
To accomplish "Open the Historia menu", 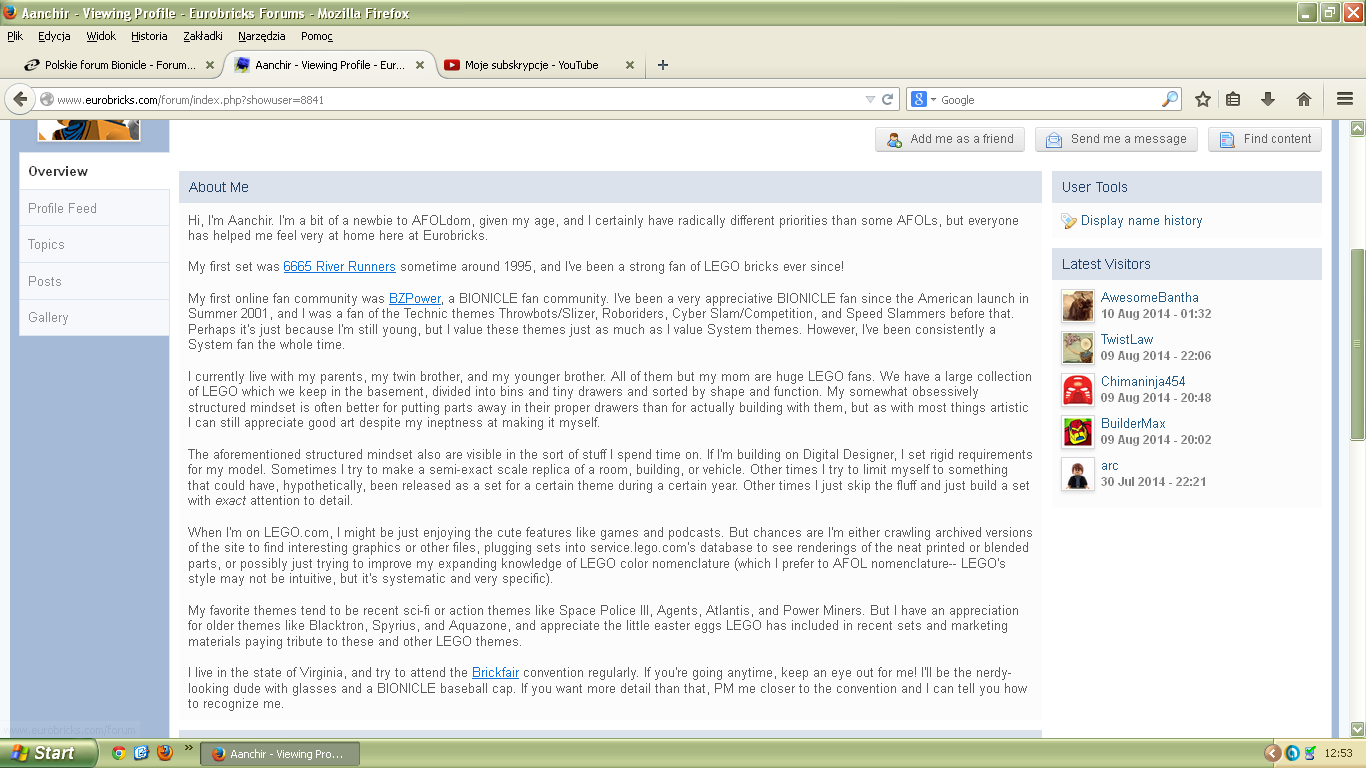I will [x=149, y=36].
